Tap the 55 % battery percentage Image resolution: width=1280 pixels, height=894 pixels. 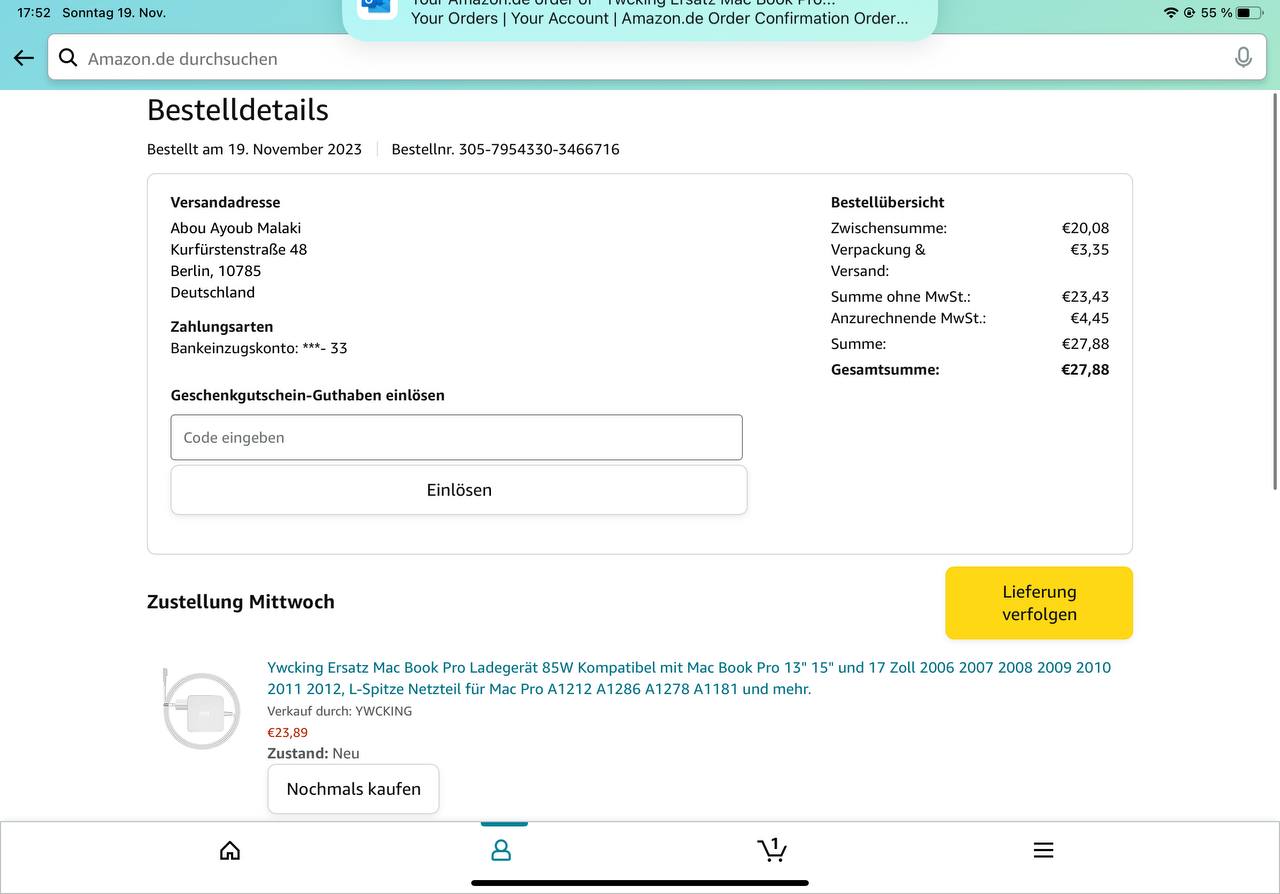point(1216,13)
